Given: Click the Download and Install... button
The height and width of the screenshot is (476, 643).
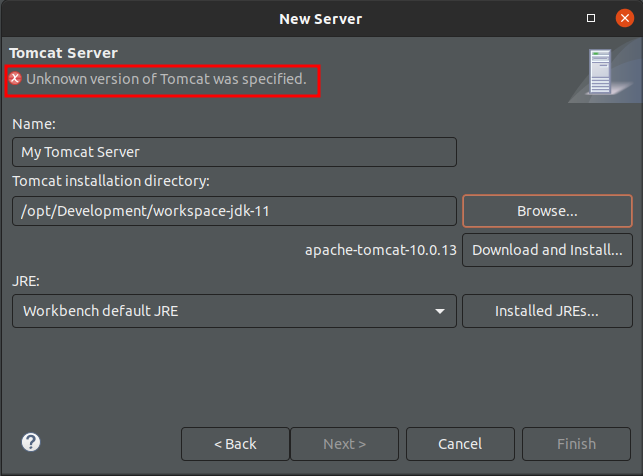Looking at the screenshot, I should (547, 250).
